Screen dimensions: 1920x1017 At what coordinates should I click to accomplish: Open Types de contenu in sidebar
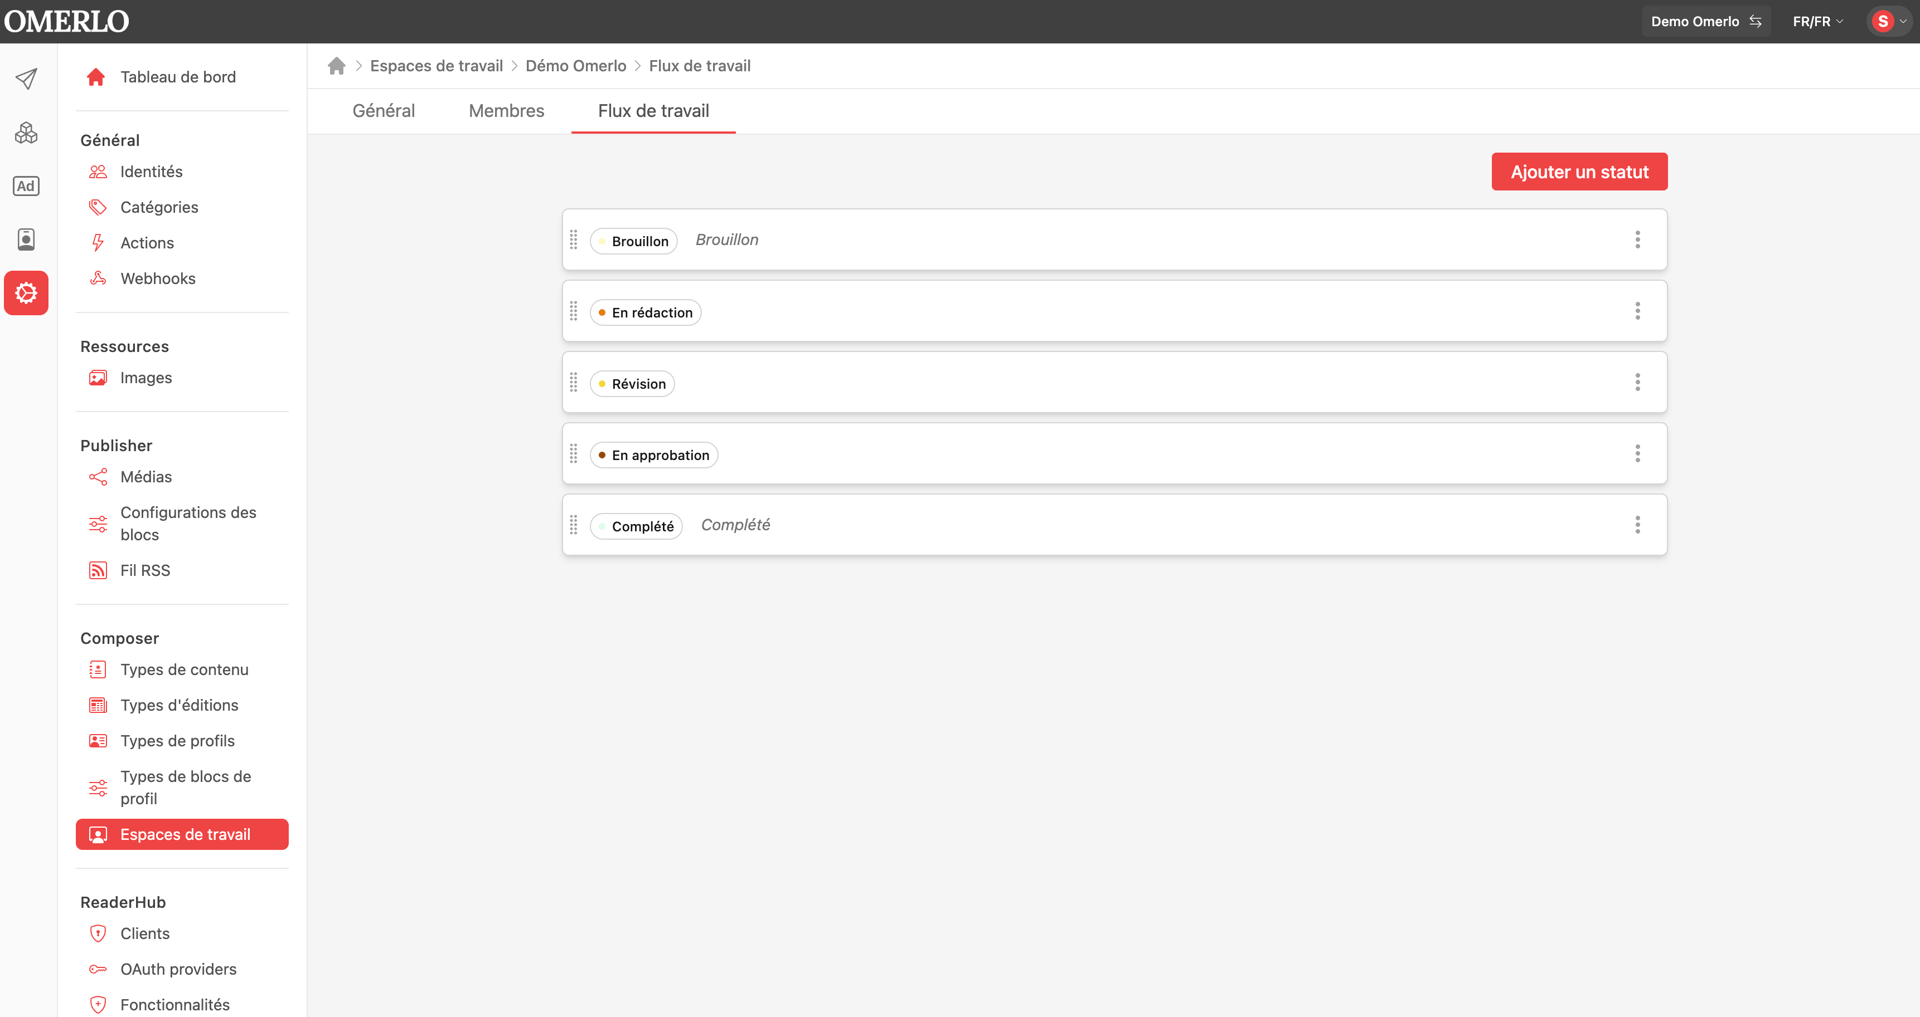tap(184, 670)
